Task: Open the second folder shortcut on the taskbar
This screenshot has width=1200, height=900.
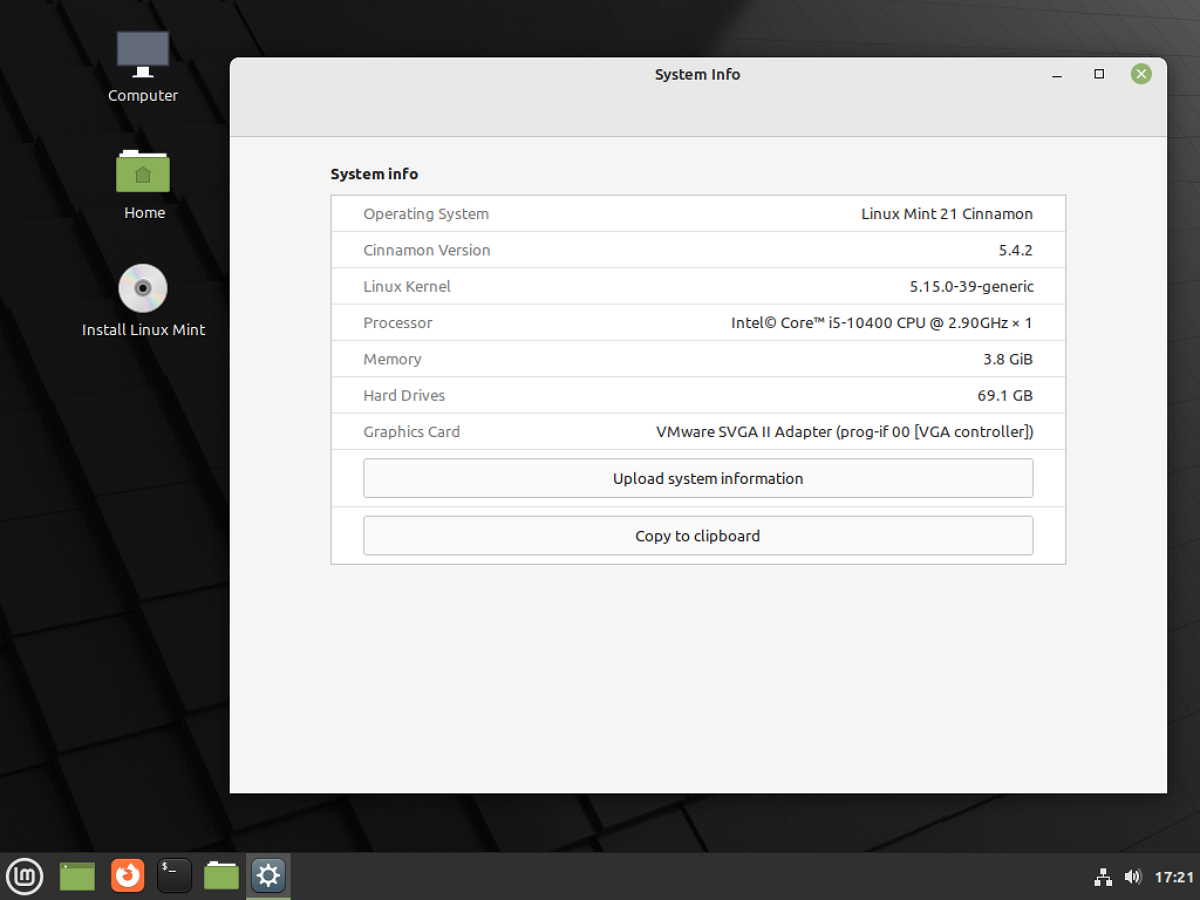Action: tap(221, 876)
